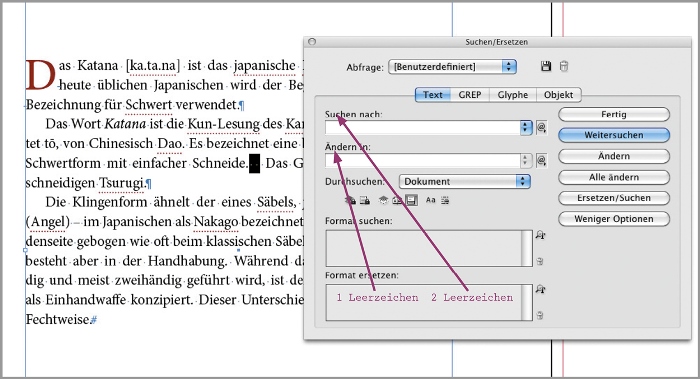Screen dimensions: 700x379
Task: Open special characters menu for Suchen nach
Action: click(x=542, y=128)
